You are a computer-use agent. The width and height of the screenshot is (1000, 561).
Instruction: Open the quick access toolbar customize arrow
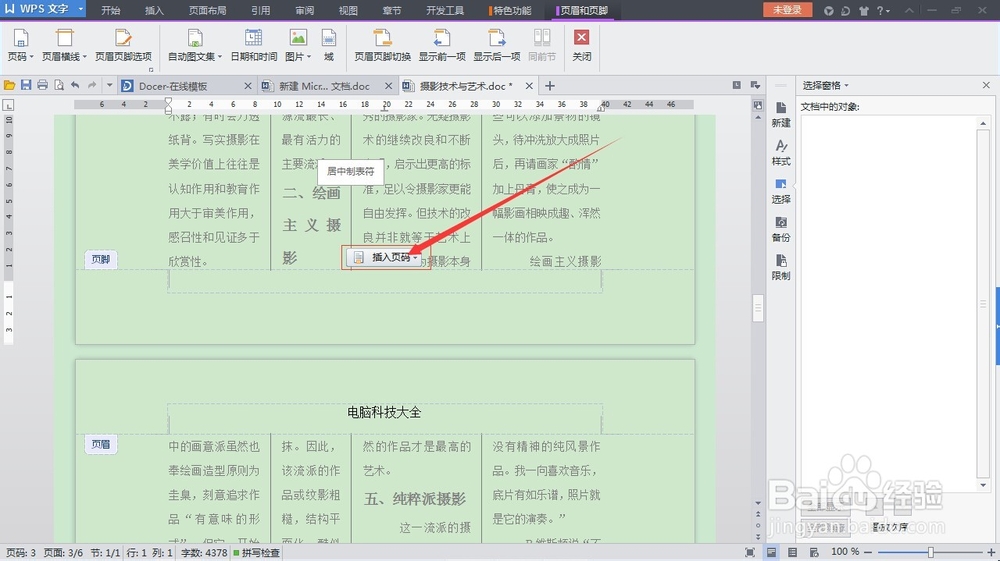tap(109, 85)
